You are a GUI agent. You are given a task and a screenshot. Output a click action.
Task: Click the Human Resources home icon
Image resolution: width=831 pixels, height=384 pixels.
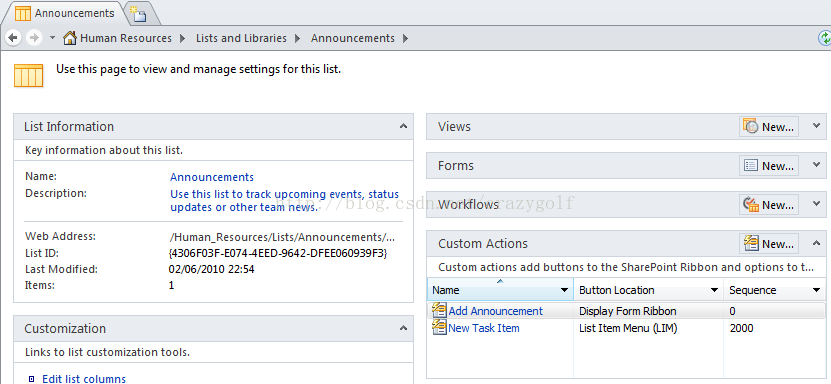[70, 38]
